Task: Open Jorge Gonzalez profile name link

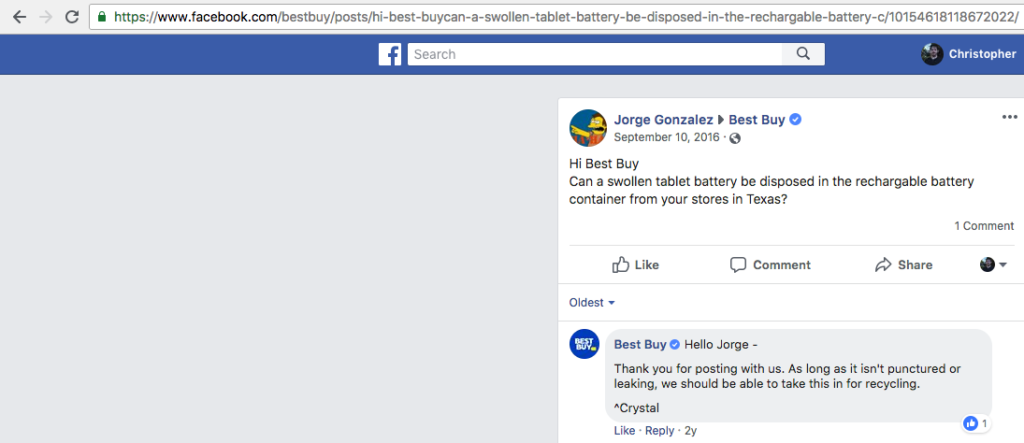Action: 664,120
